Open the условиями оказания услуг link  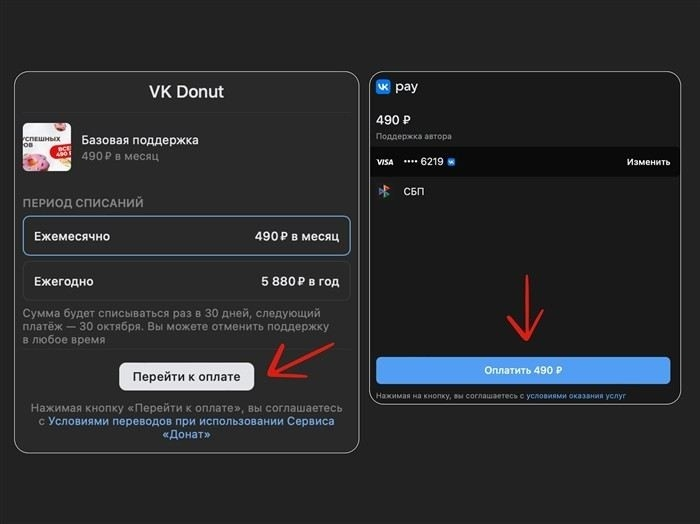pos(576,396)
